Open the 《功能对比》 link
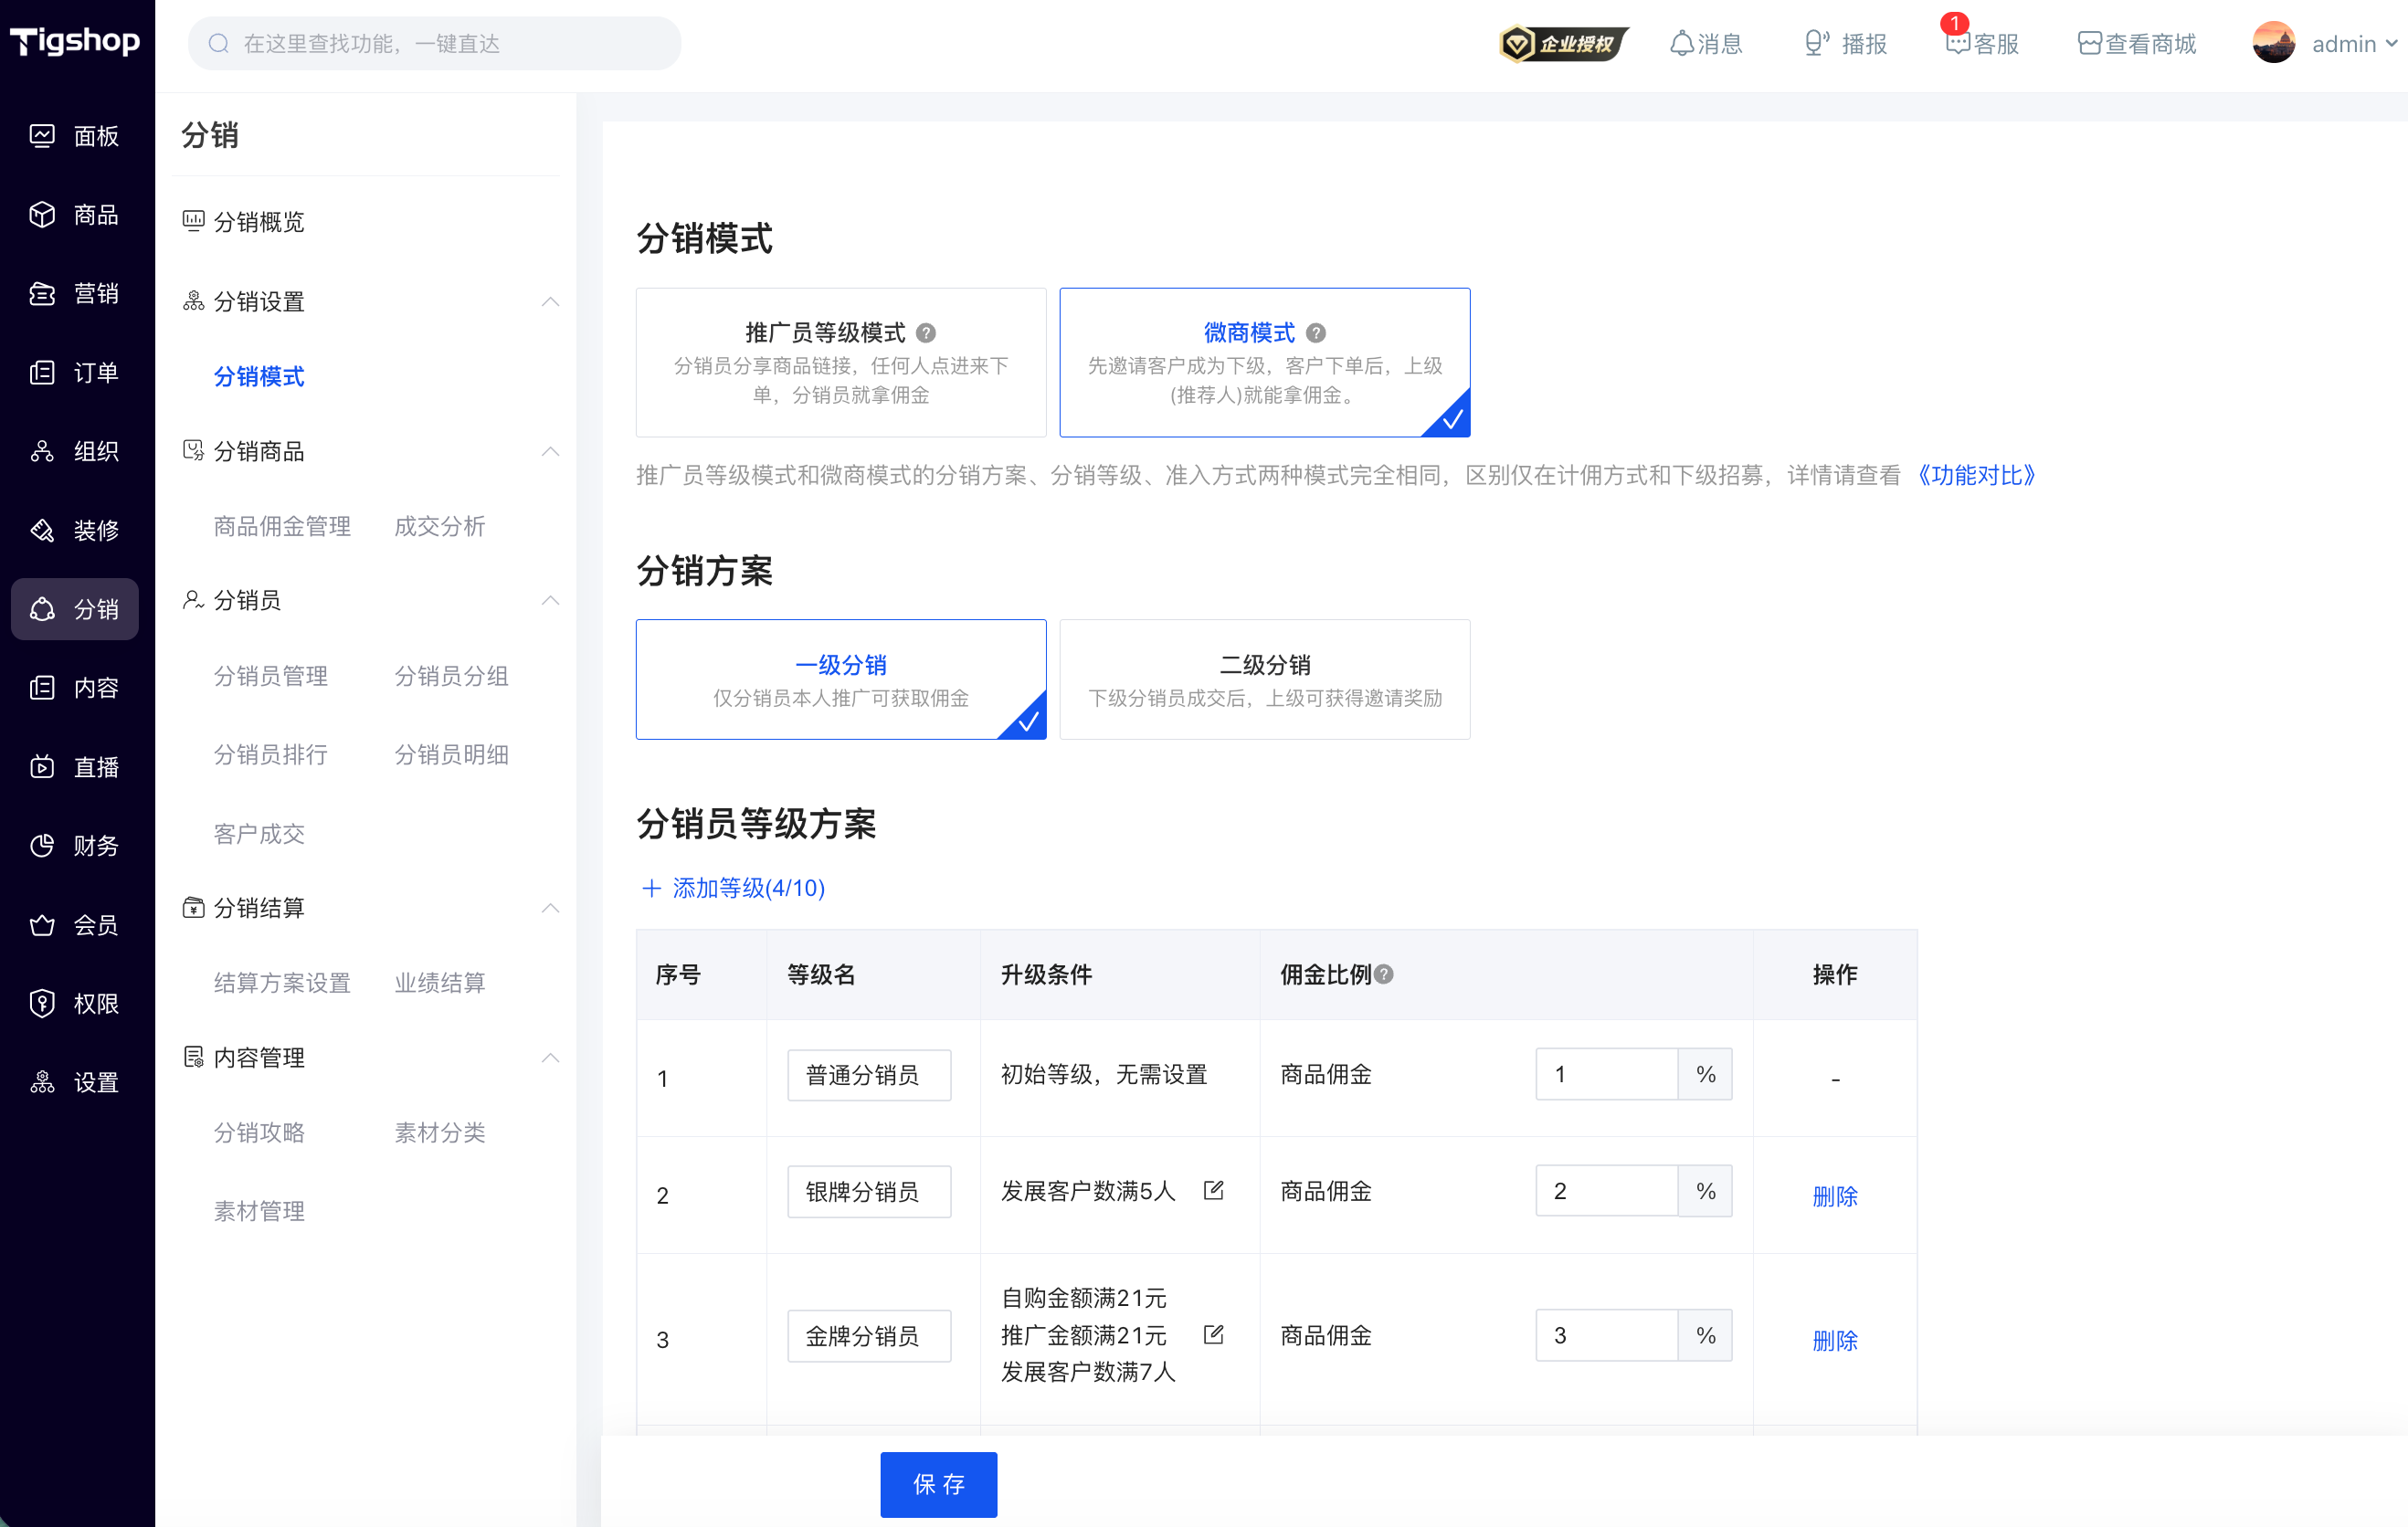This screenshot has width=2408, height=1527. pos(1975,475)
